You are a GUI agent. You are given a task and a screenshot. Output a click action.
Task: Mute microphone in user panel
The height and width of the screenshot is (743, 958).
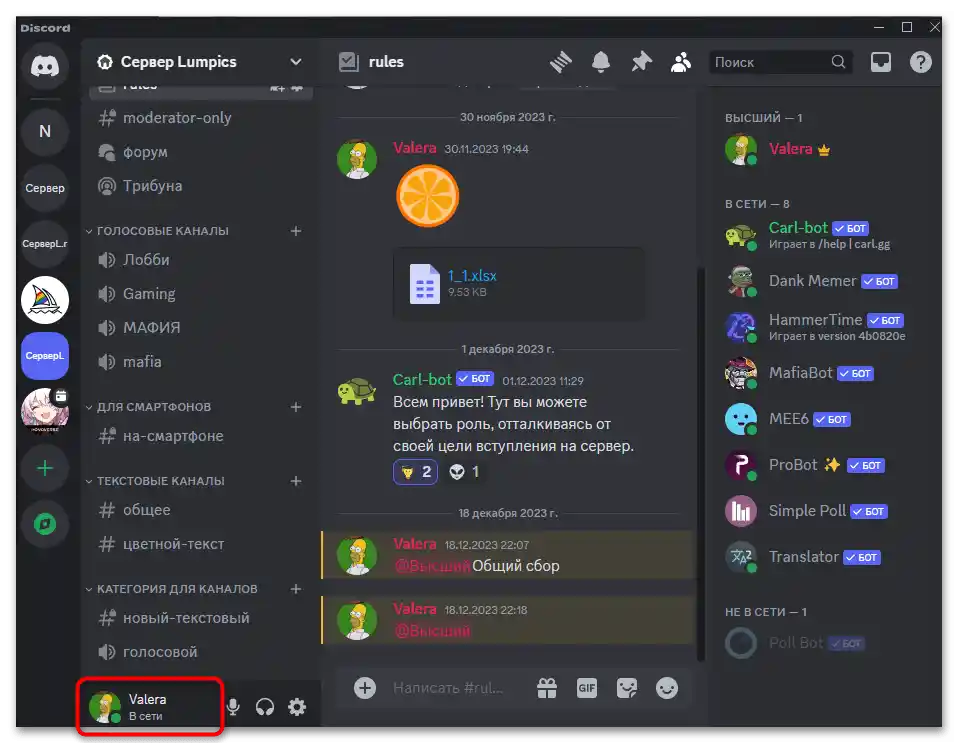click(x=233, y=707)
